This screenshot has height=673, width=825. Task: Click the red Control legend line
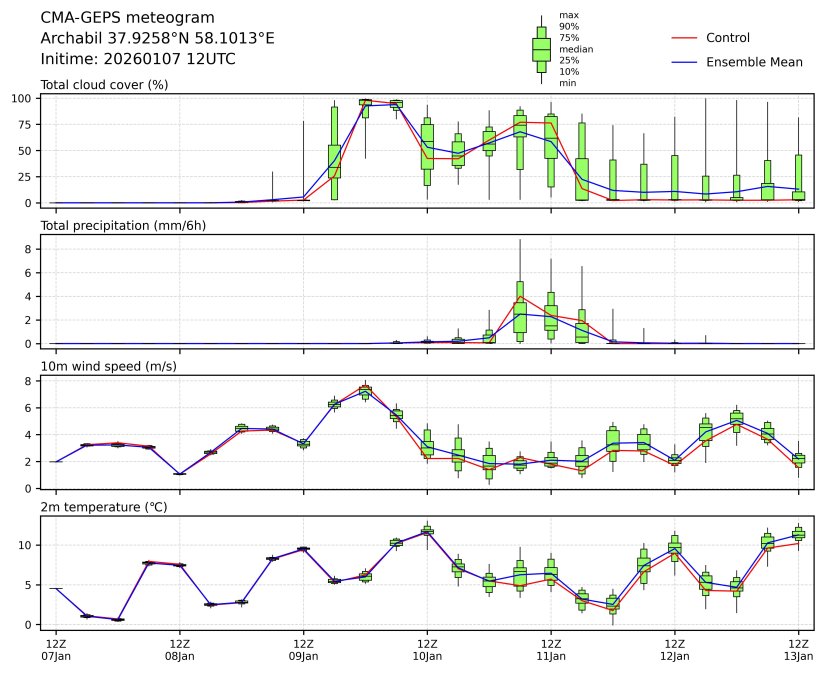(684, 38)
